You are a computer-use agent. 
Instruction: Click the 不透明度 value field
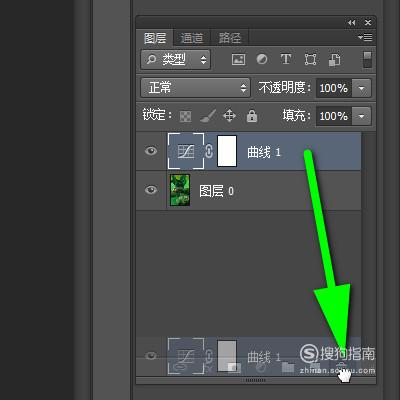[334, 88]
